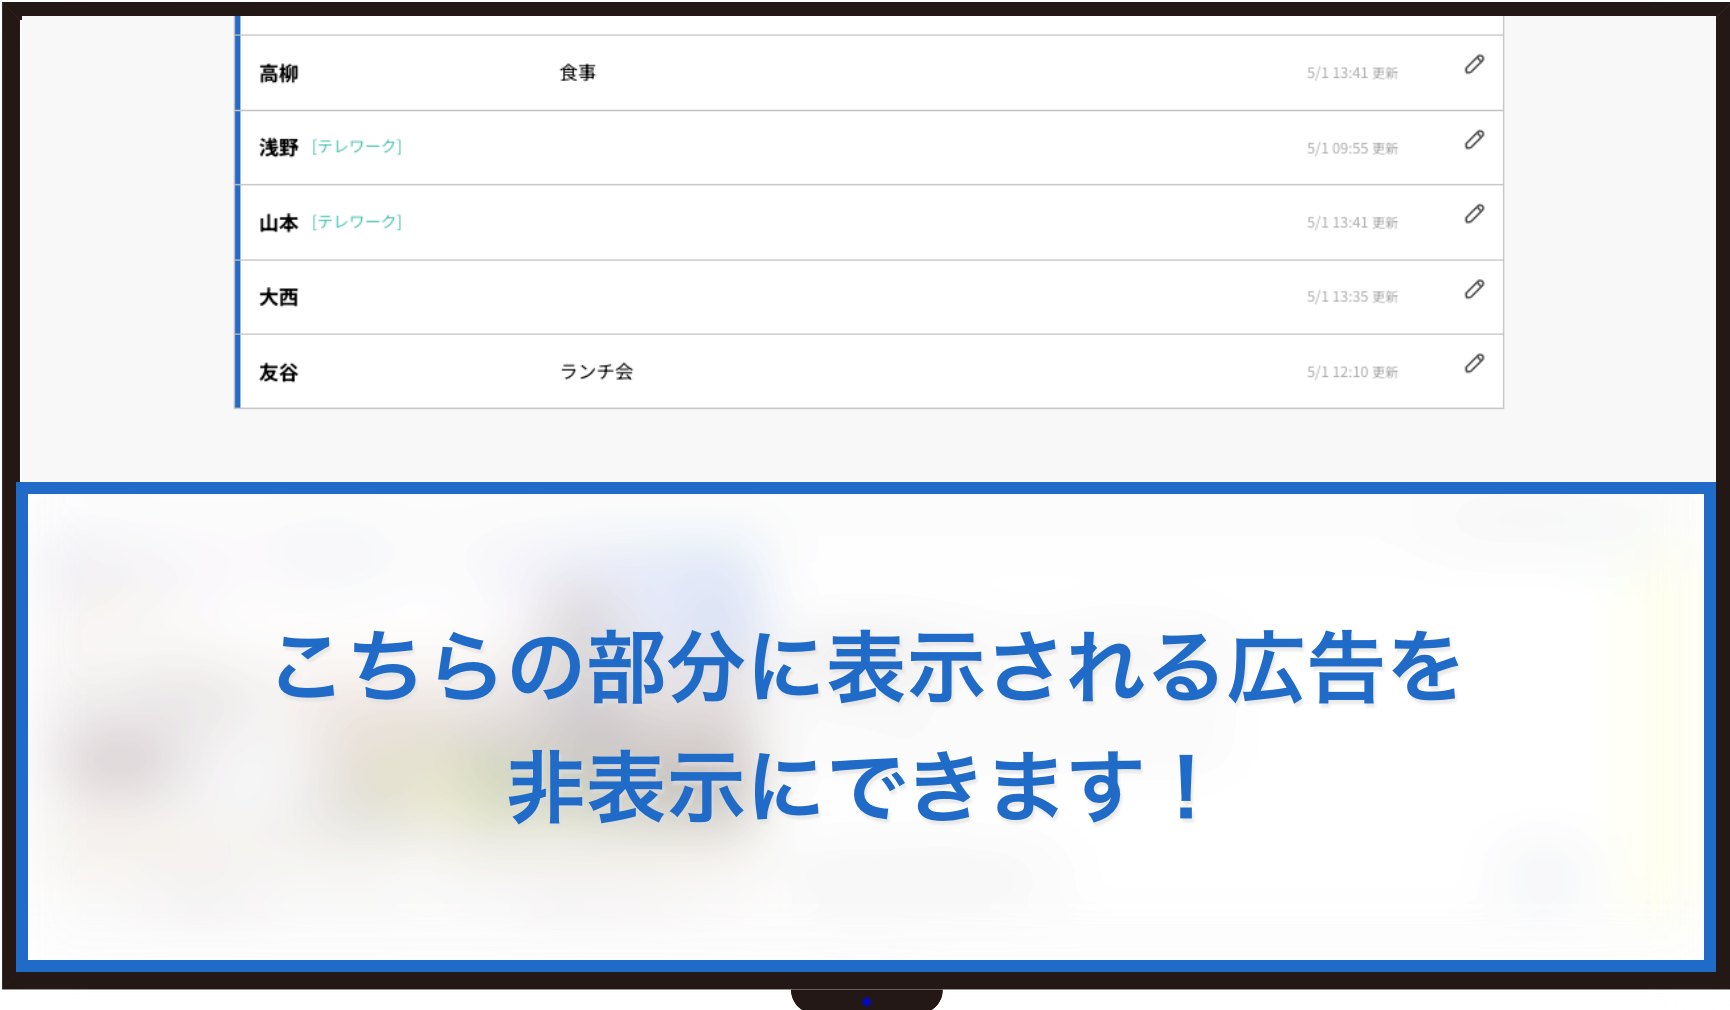Click the 5/1 09:55 更新 timestamp

pos(1351,149)
